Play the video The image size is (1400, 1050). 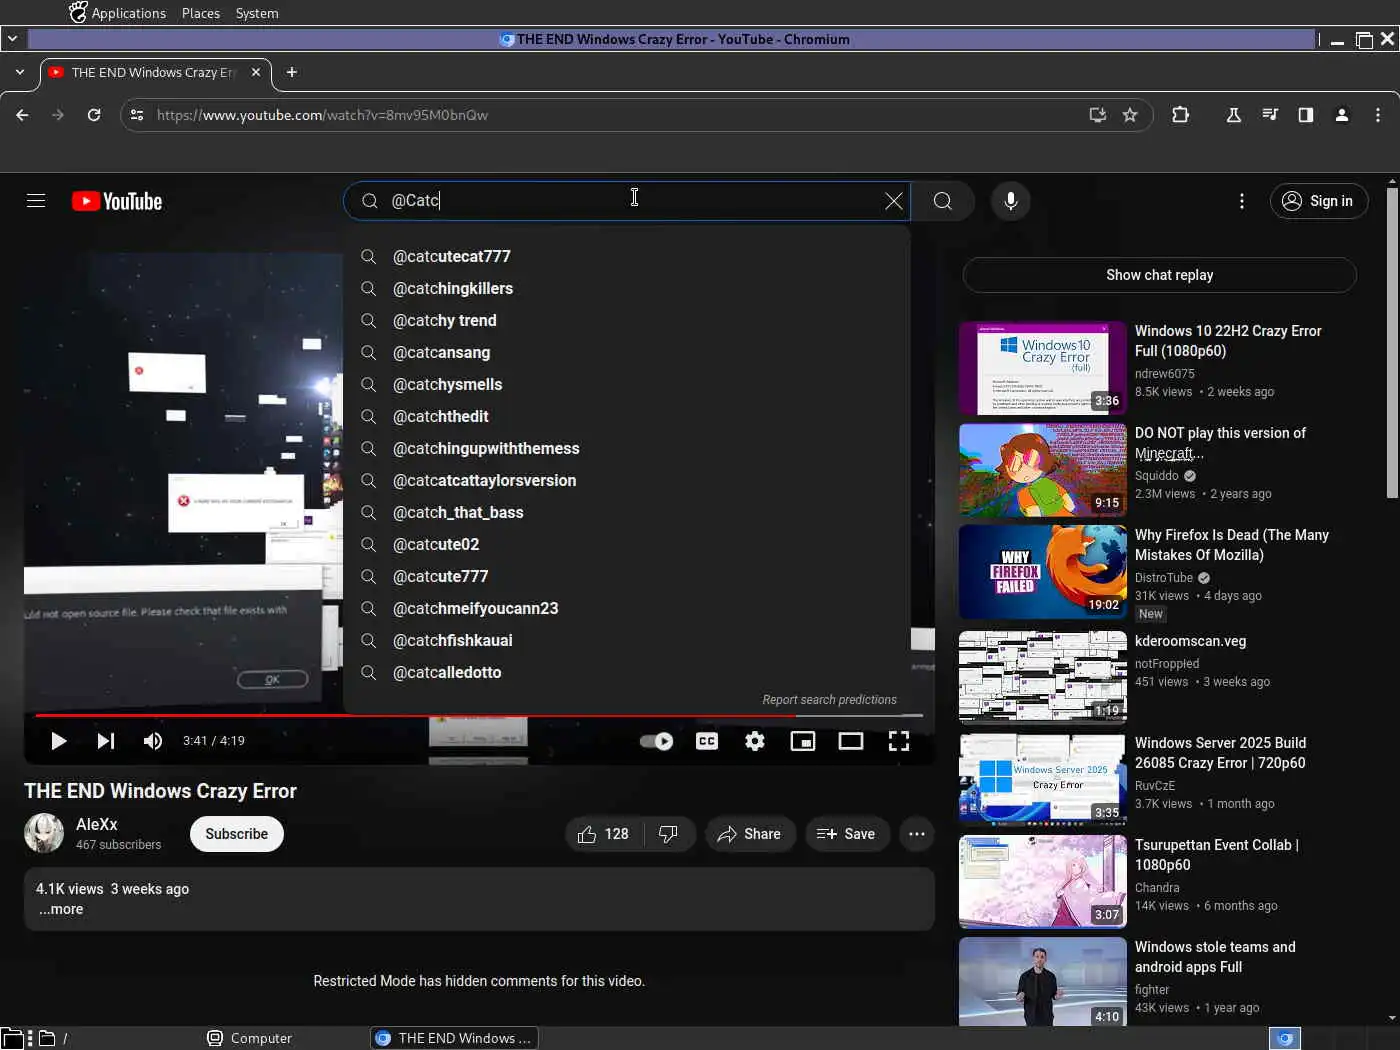(x=58, y=741)
